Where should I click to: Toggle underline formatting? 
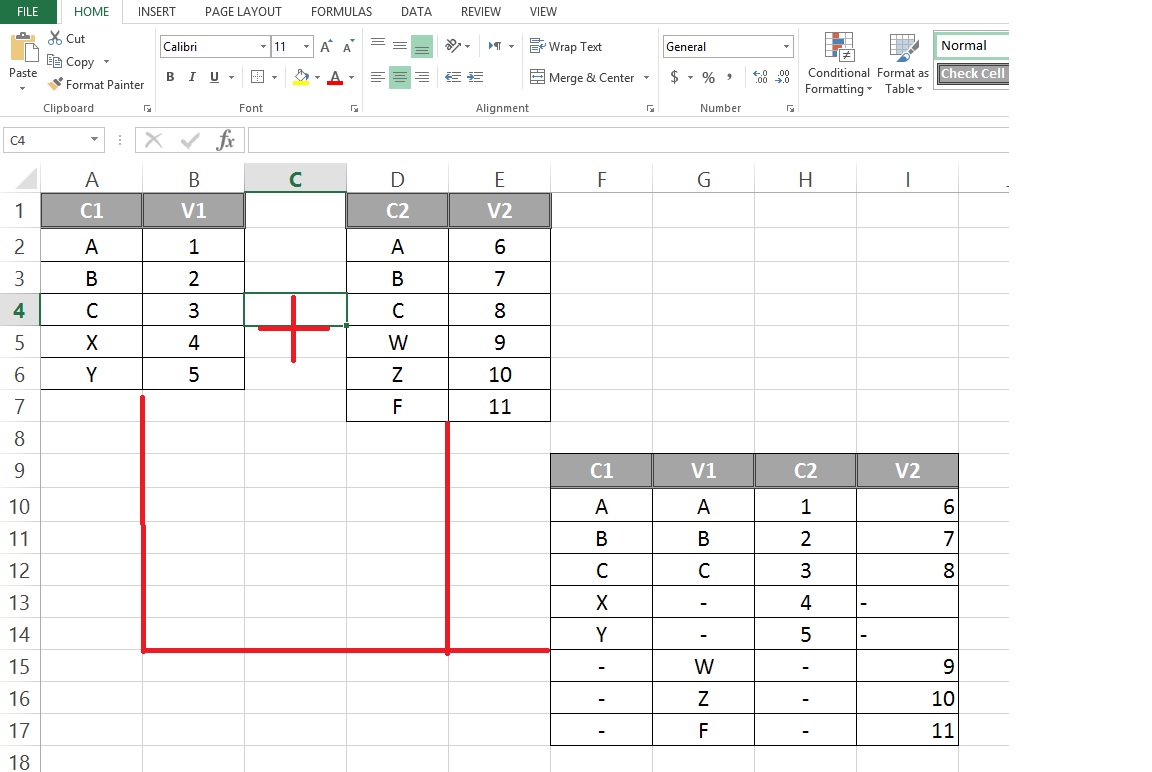pyautogui.click(x=213, y=77)
